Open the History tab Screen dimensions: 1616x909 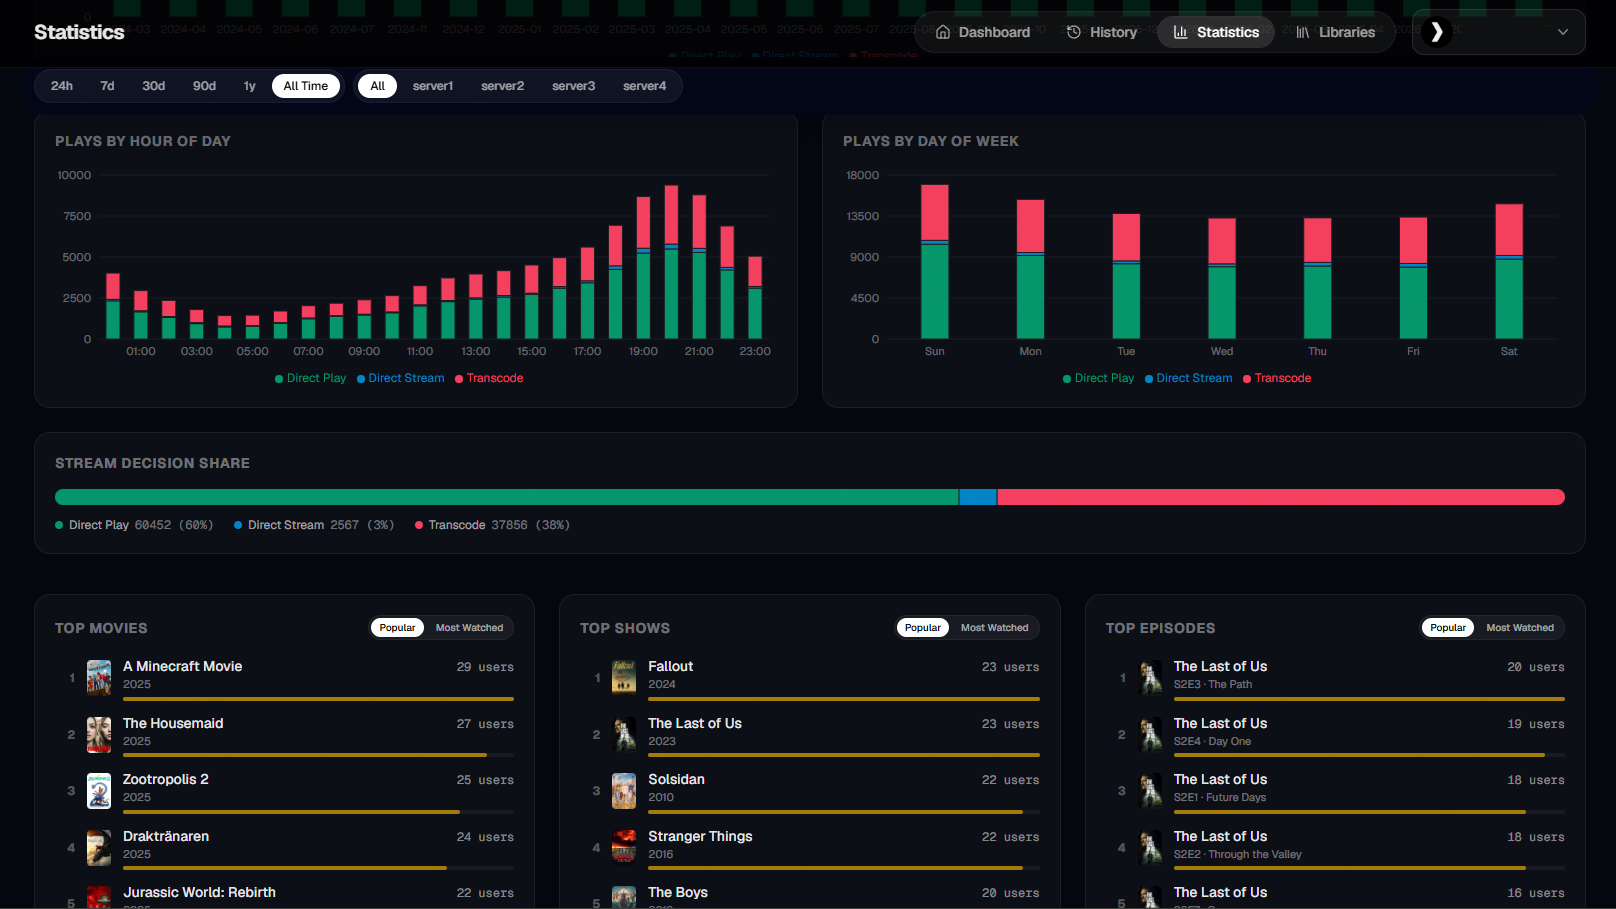(x=1102, y=32)
